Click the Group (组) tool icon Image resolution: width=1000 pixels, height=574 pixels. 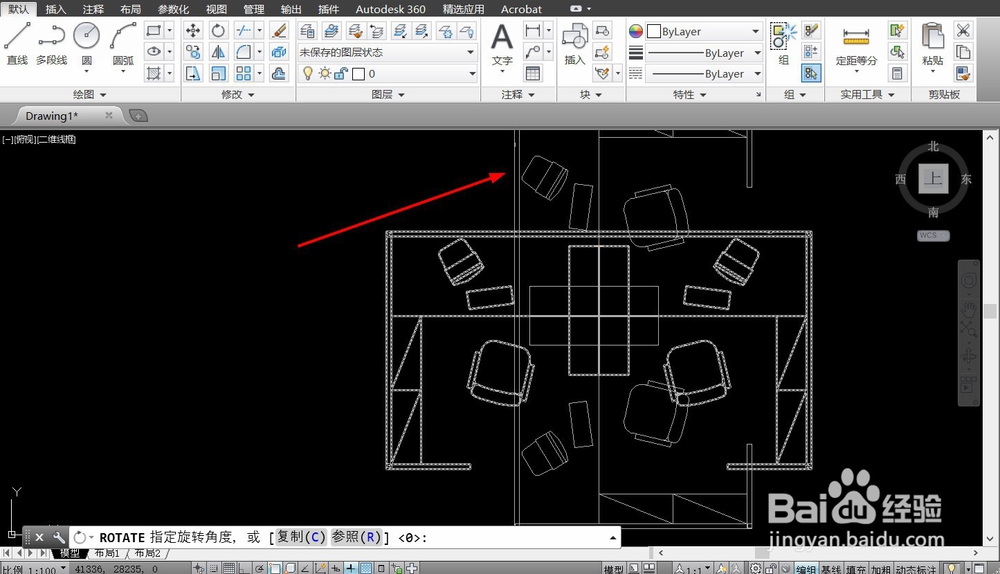point(784,43)
